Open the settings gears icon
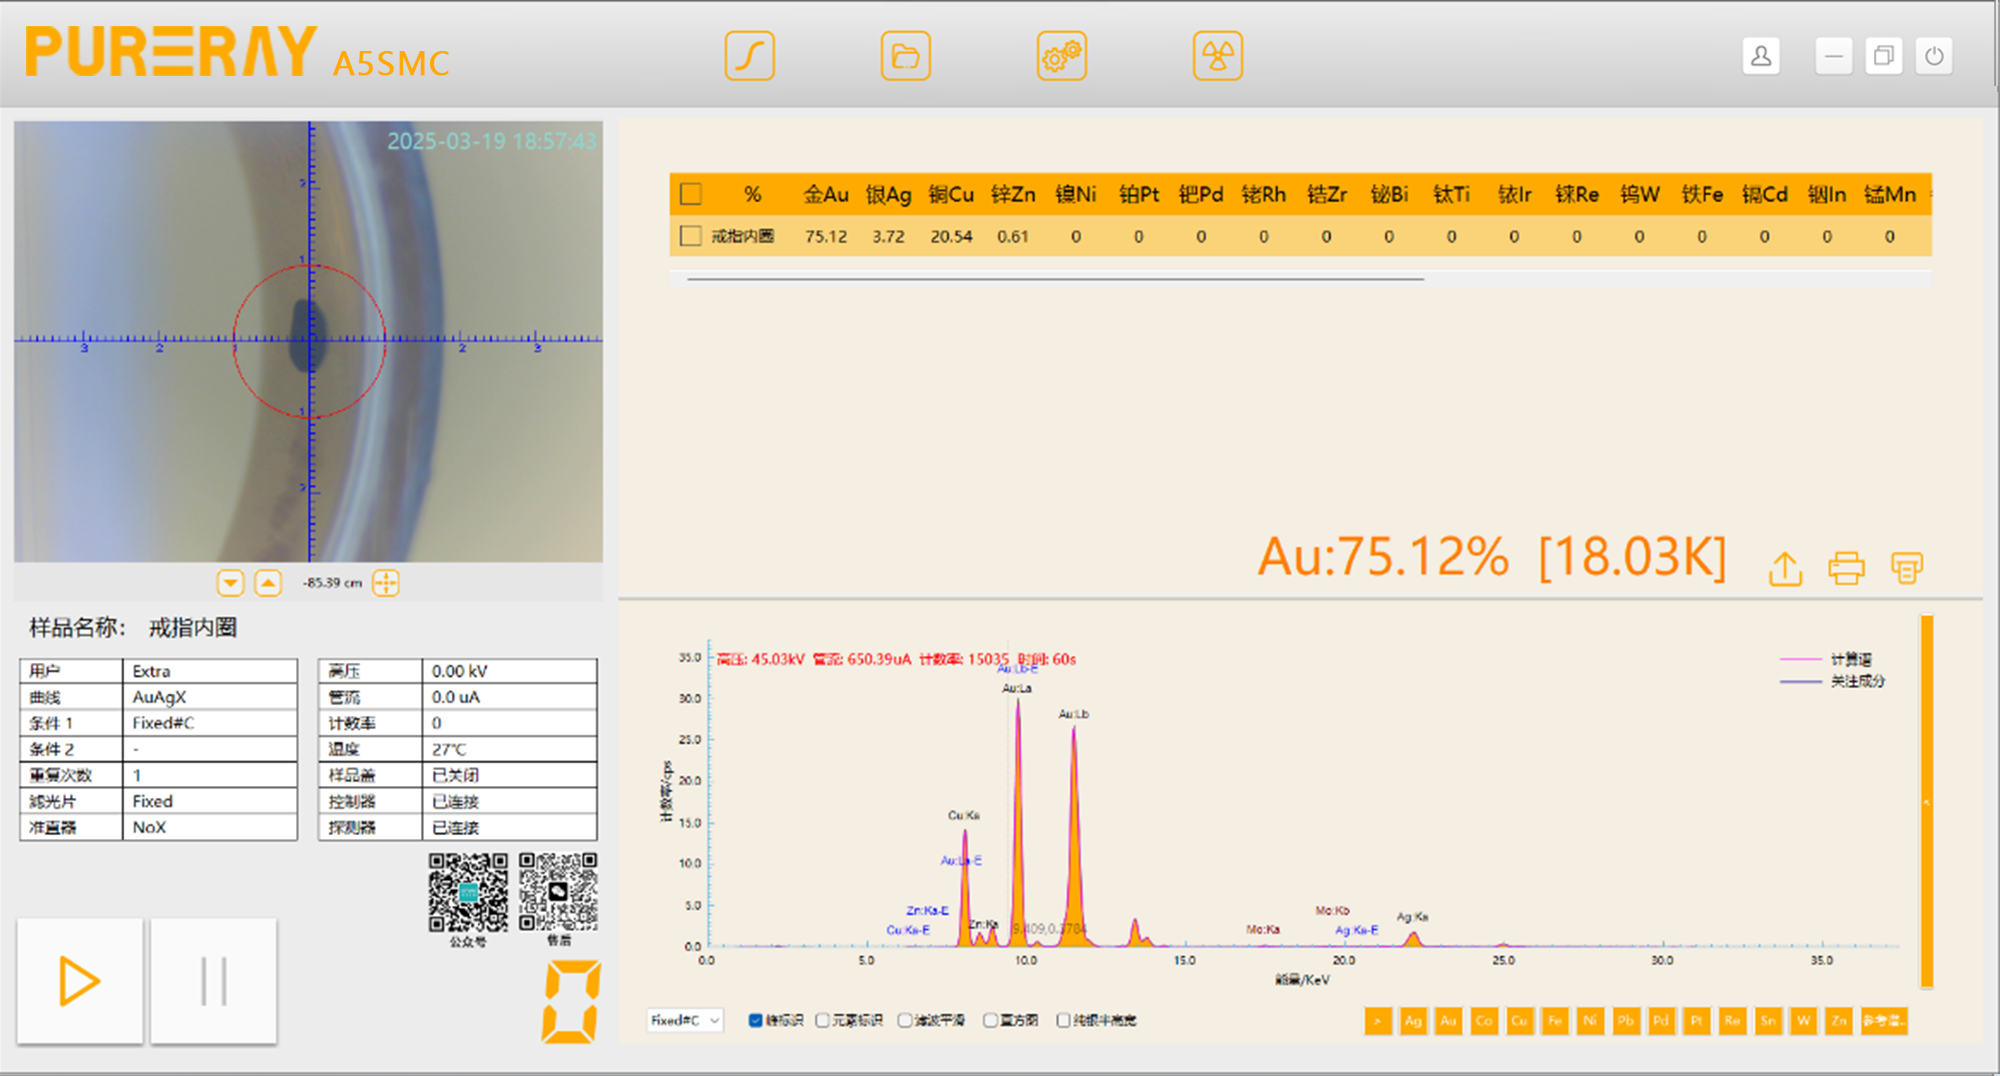2000x1076 pixels. [x=1061, y=56]
